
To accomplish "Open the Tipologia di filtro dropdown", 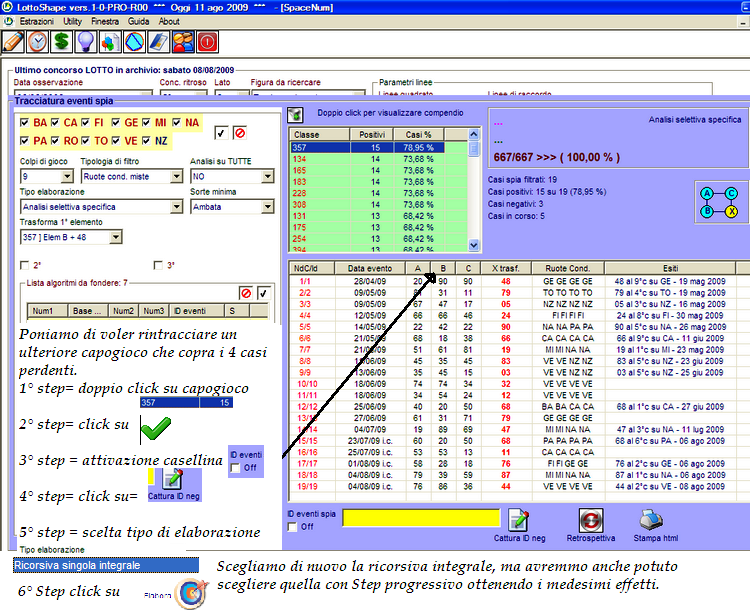I will [176, 177].
